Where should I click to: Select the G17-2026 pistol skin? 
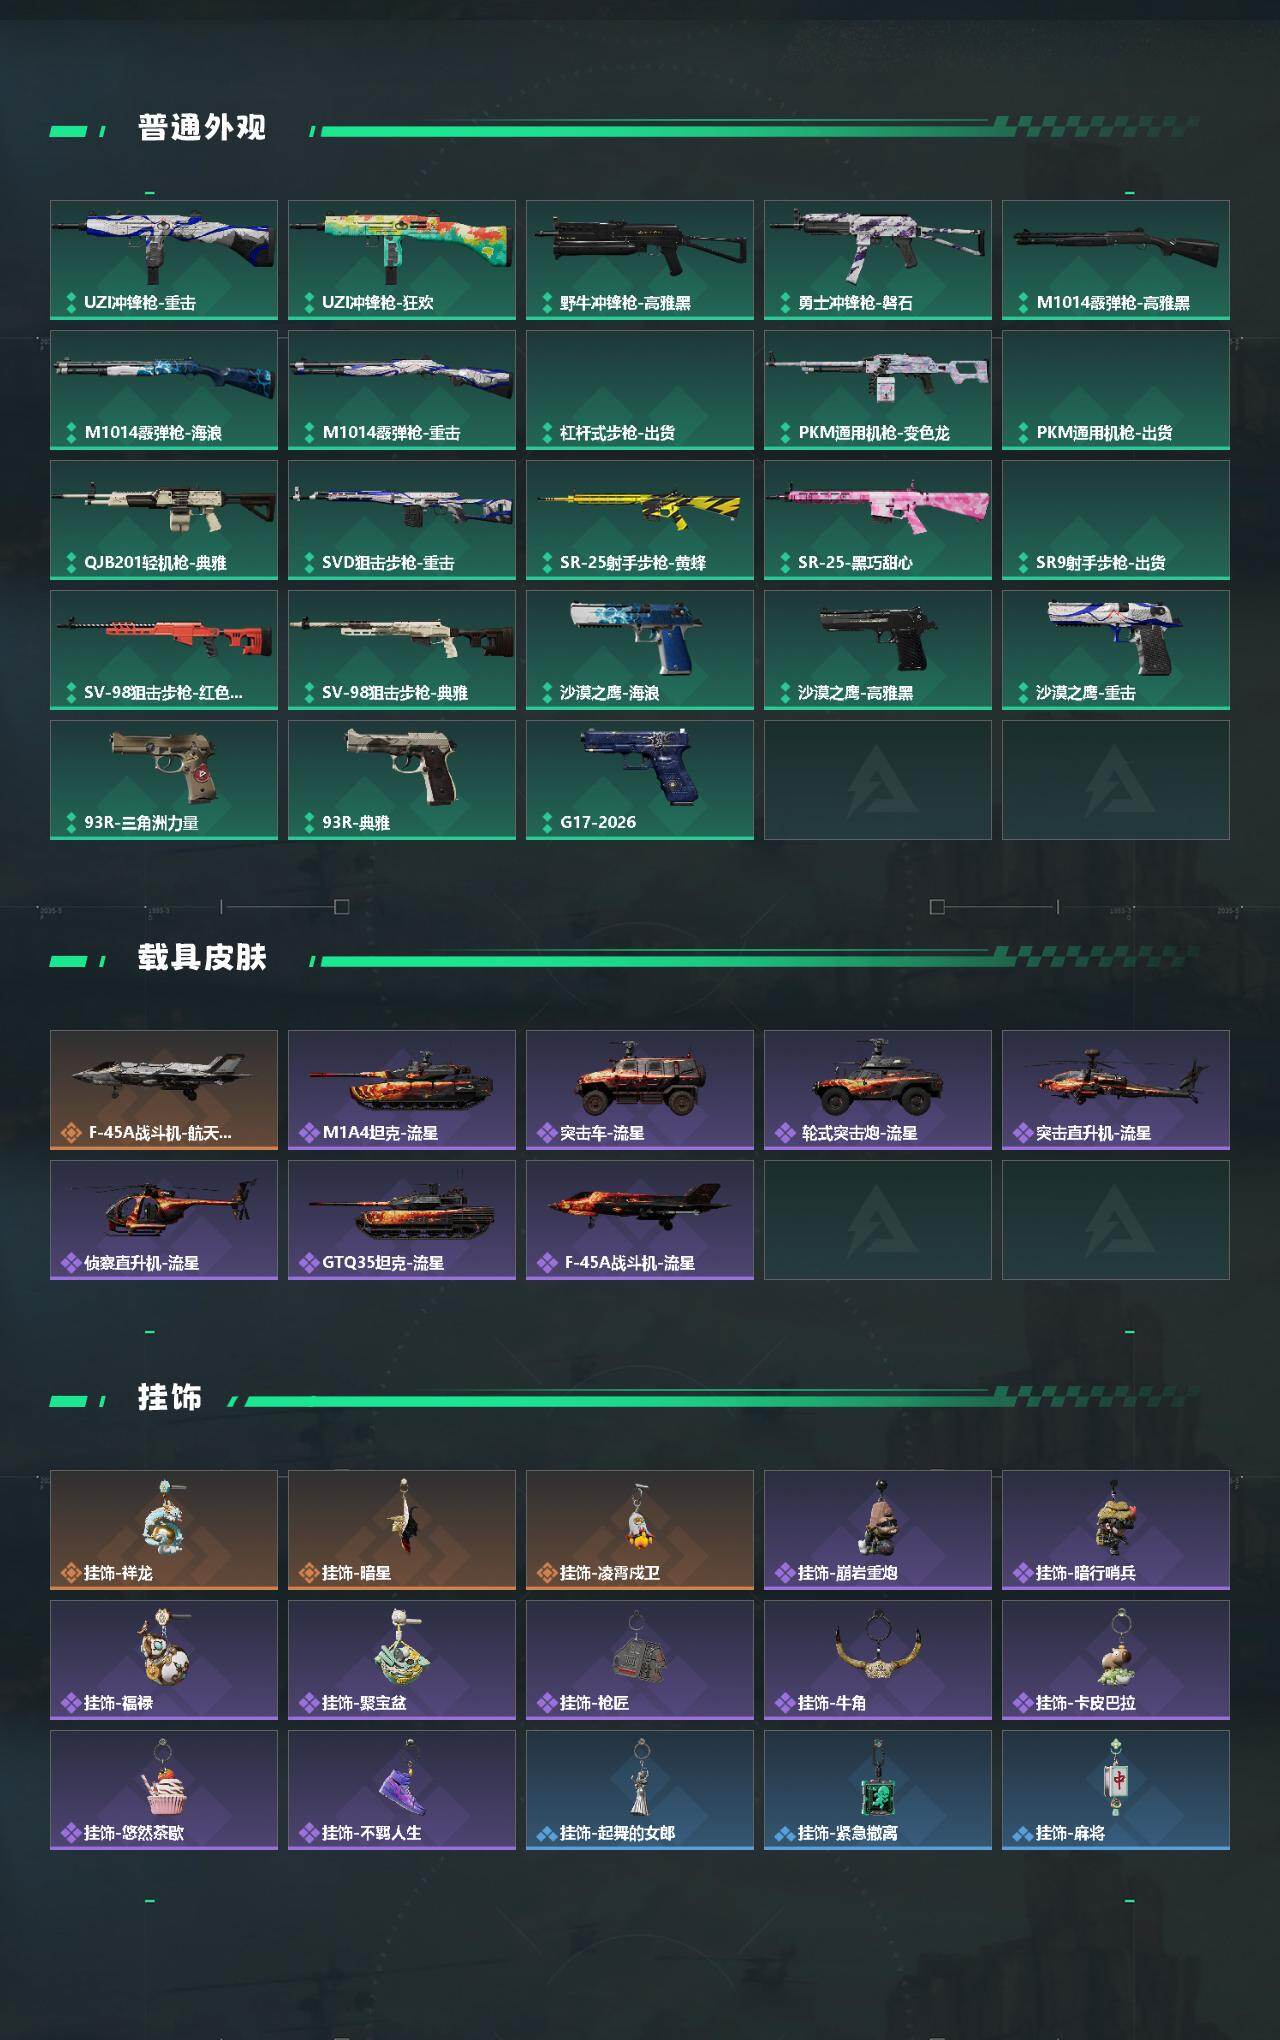click(640, 780)
